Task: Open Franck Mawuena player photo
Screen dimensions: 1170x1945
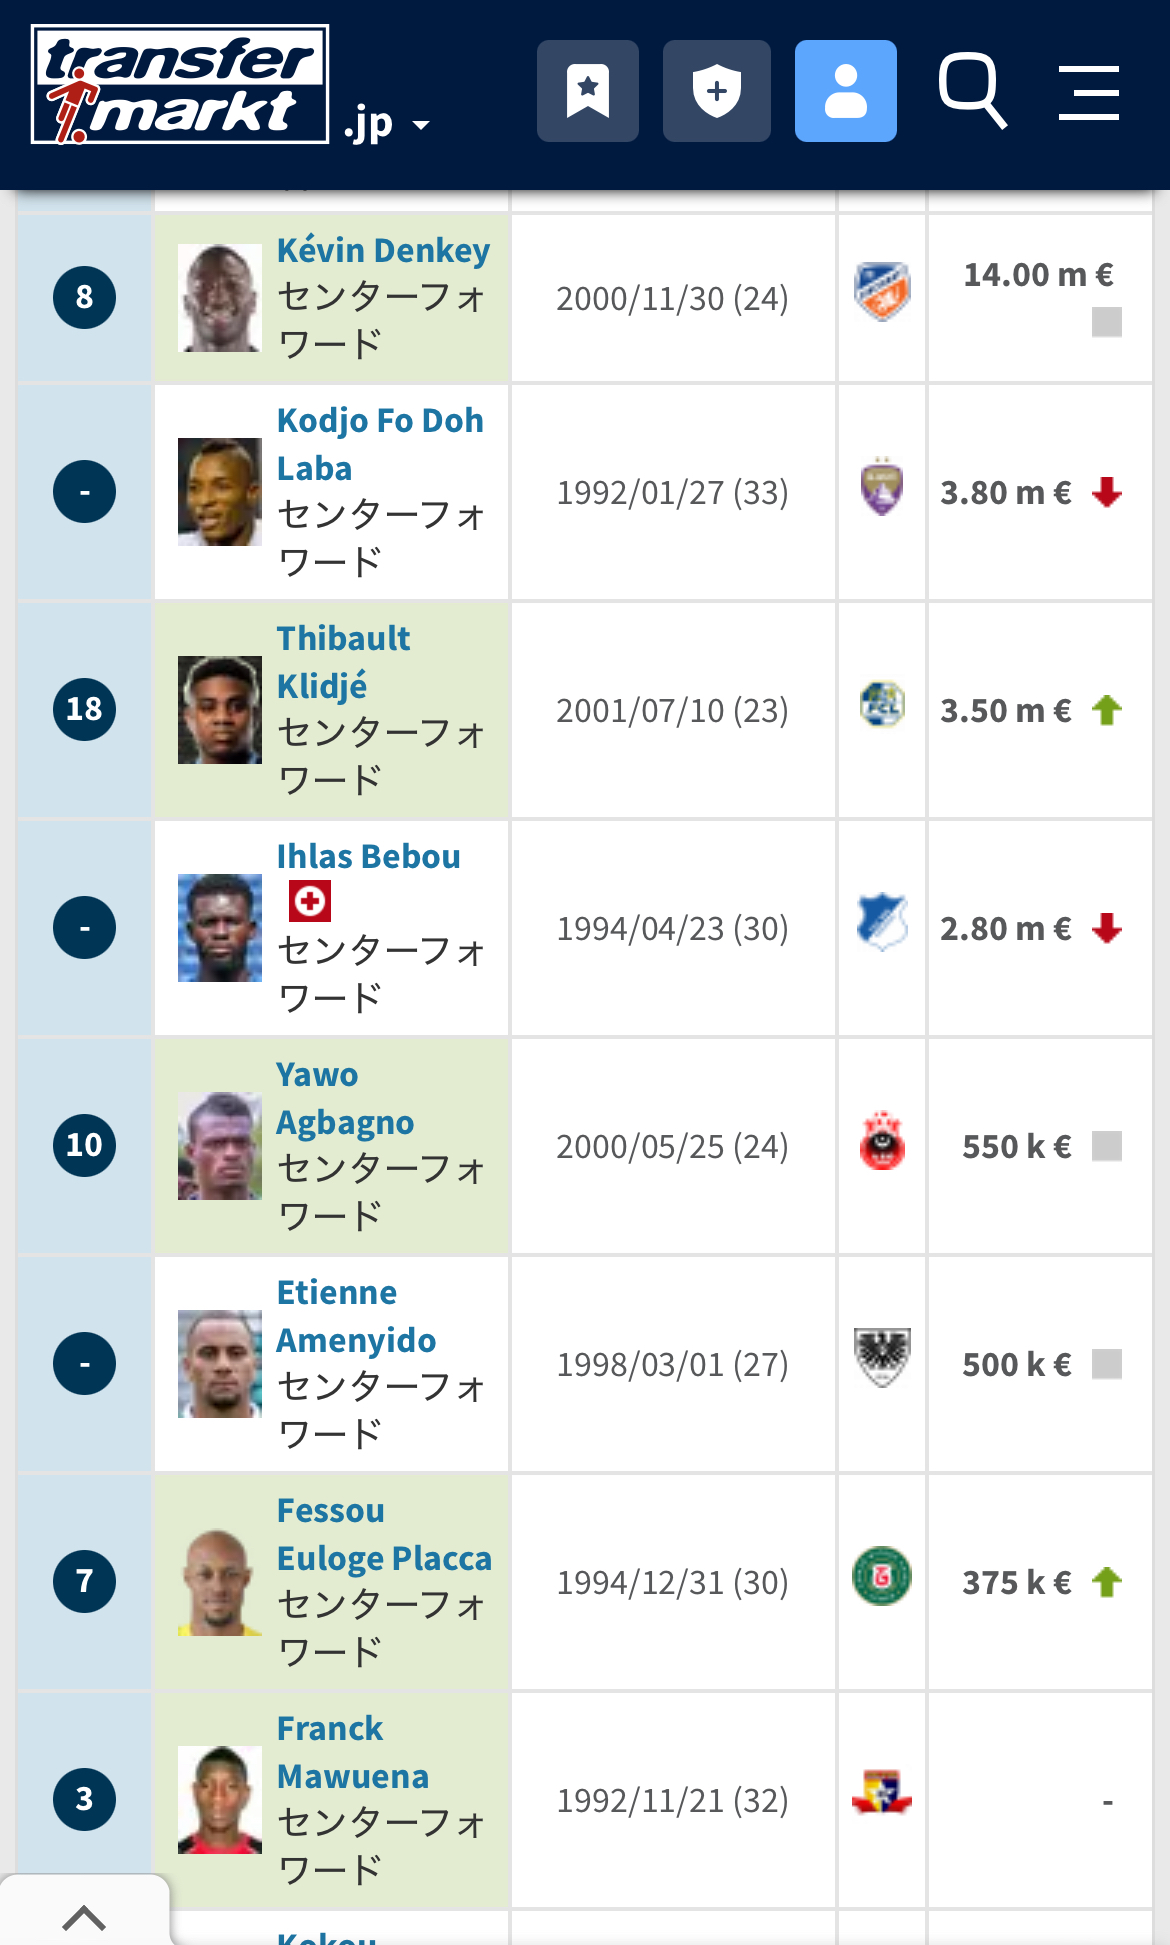Action: pyautogui.click(x=220, y=1800)
